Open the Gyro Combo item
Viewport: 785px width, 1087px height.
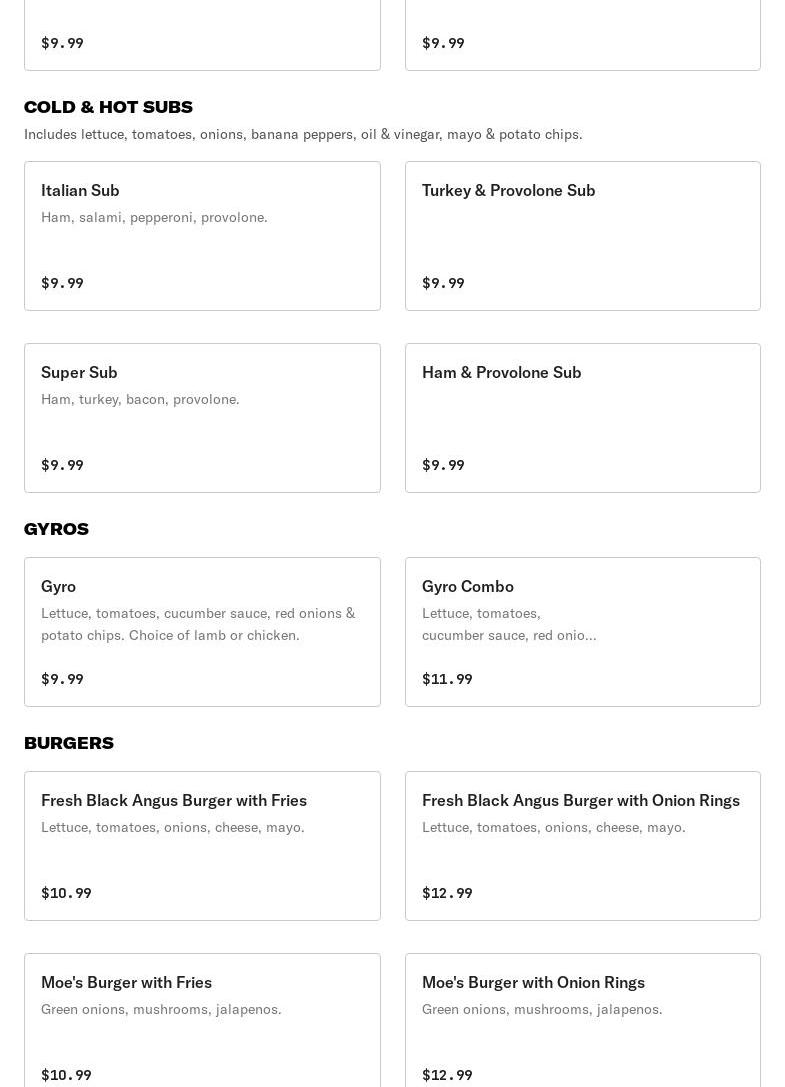tap(468, 586)
